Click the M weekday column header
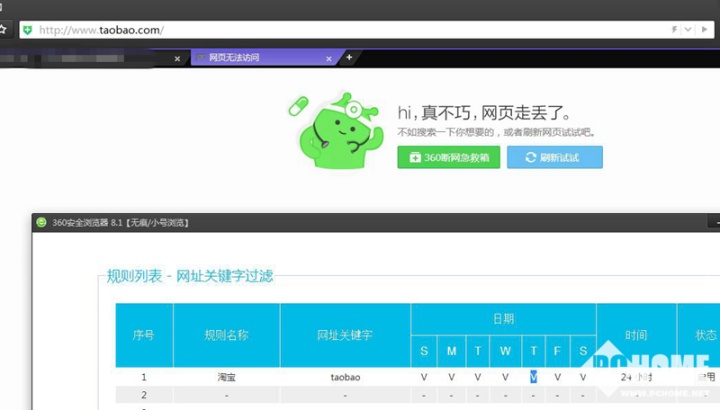Screen dimensions: 720x410 451,351
